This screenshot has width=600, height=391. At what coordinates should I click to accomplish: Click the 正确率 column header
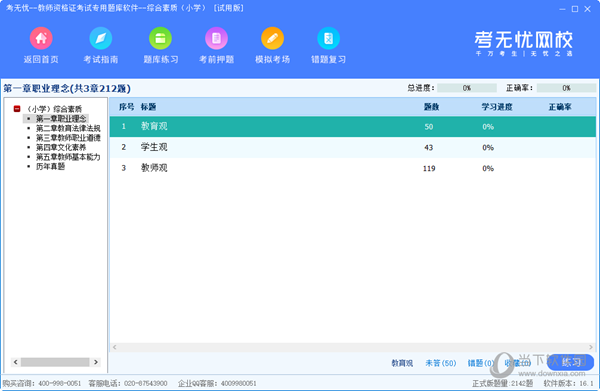tap(560, 107)
